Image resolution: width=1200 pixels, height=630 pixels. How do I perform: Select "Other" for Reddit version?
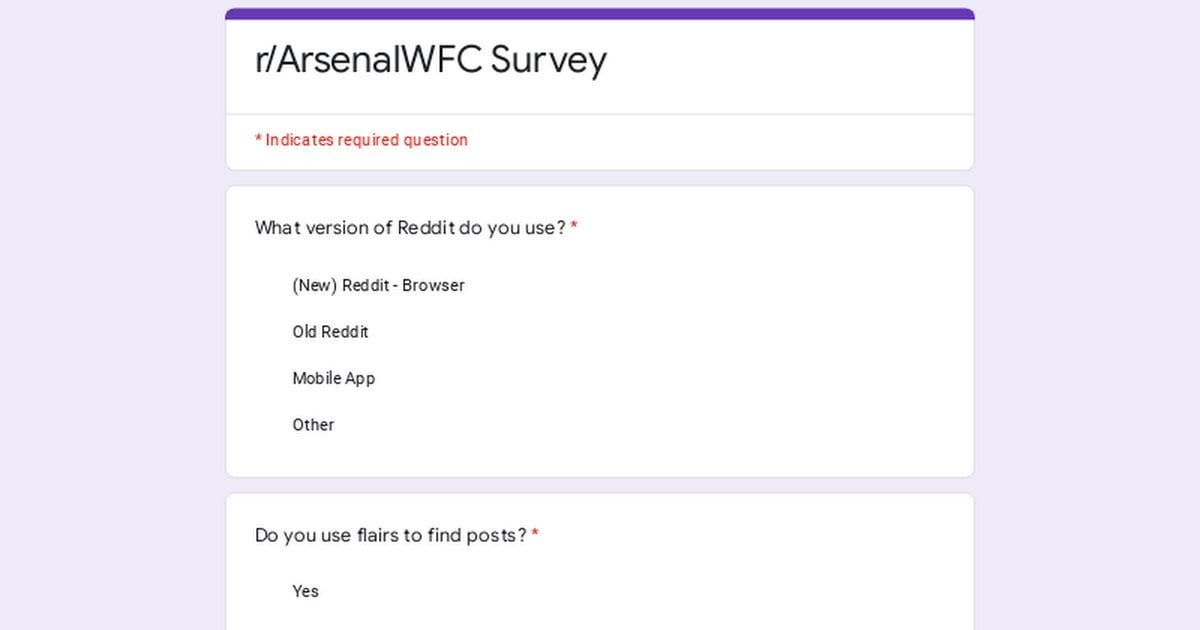313,425
